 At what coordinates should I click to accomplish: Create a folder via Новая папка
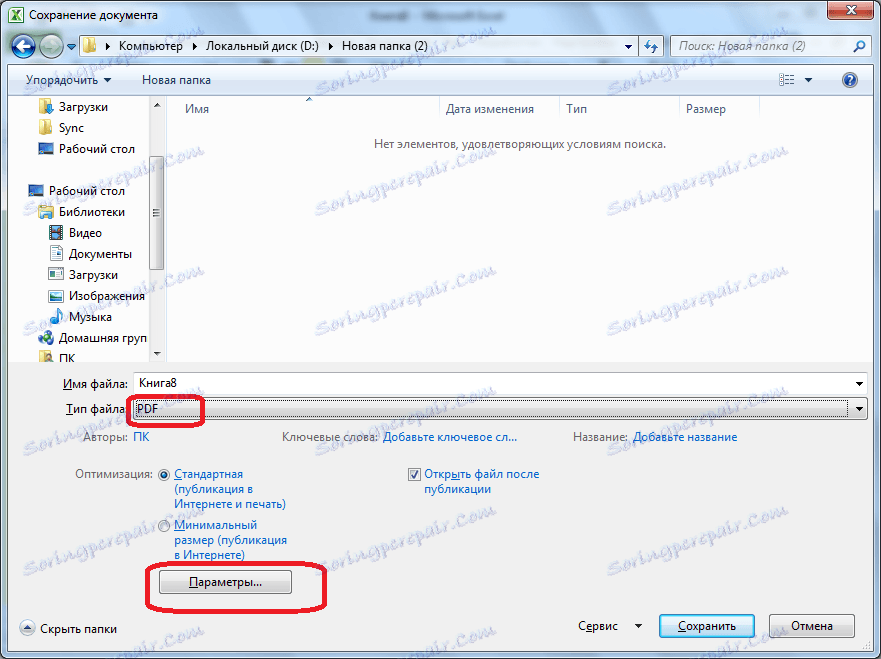click(x=176, y=80)
